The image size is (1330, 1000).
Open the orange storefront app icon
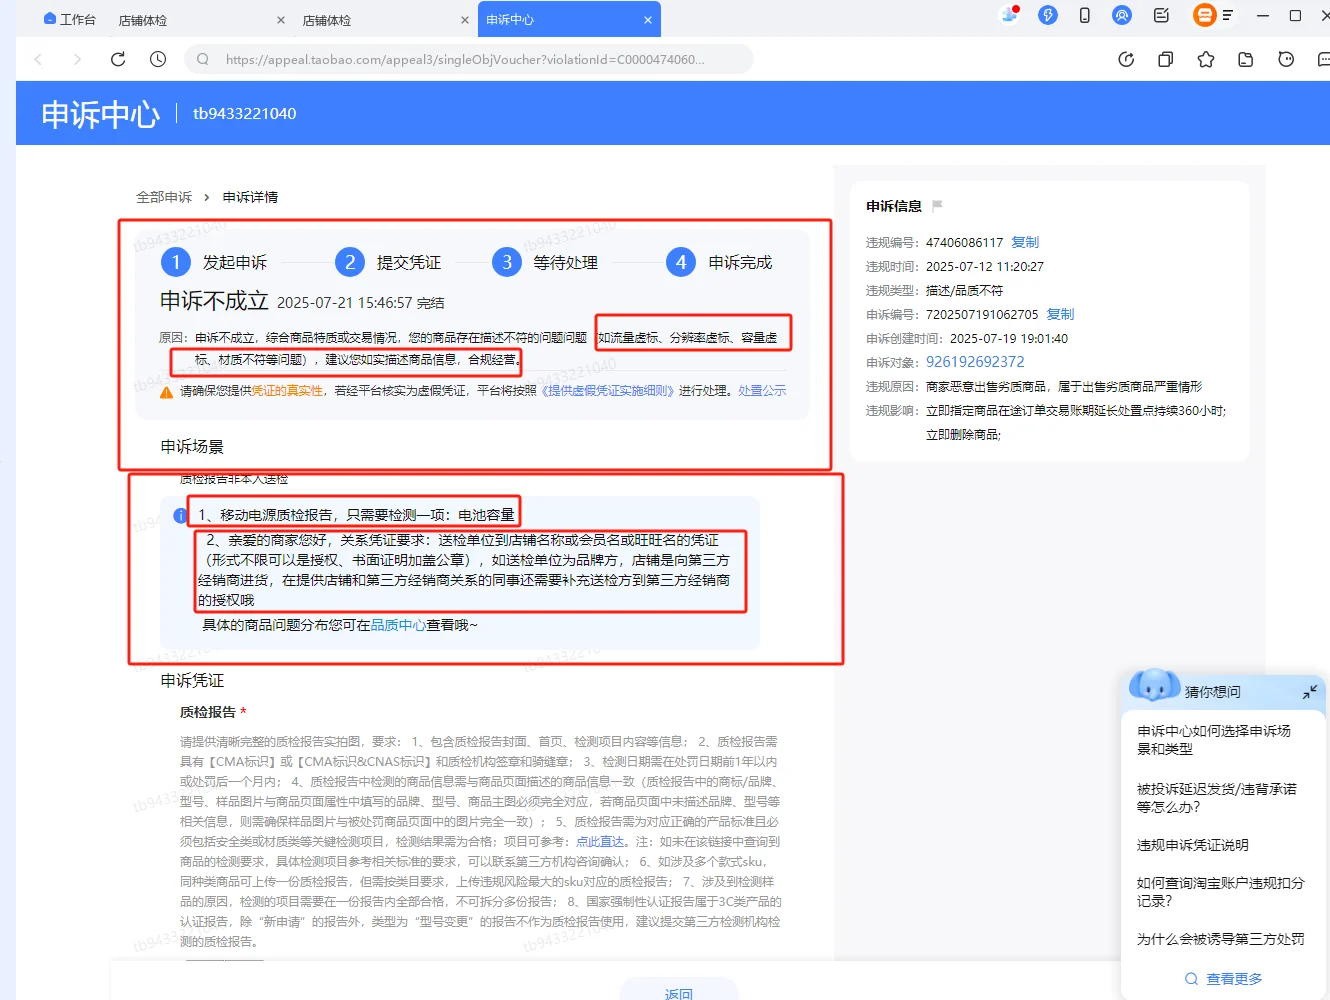pyautogui.click(x=1204, y=15)
